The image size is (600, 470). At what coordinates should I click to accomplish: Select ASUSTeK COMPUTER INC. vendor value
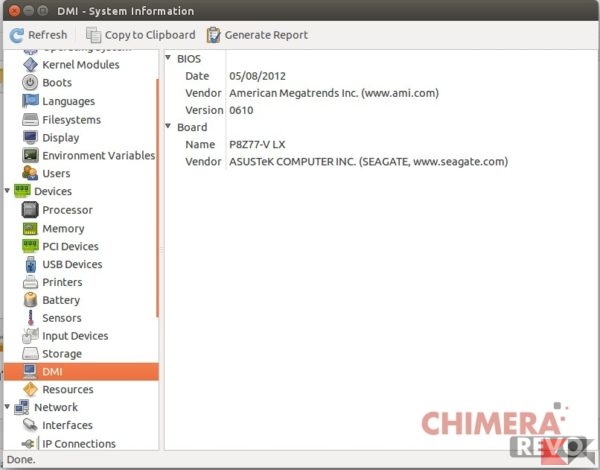(x=368, y=162)
